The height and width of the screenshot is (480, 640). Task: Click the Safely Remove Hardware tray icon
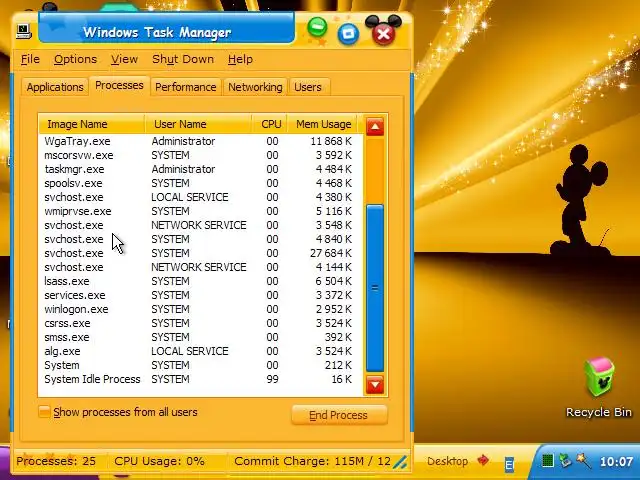(x=565, y=461)
